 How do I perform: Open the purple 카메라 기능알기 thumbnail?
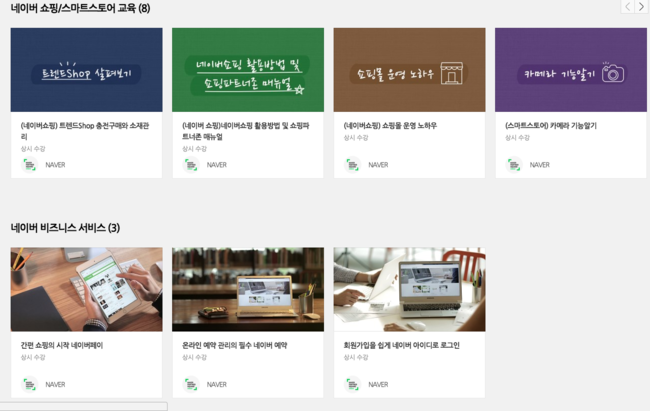point(571,70)
